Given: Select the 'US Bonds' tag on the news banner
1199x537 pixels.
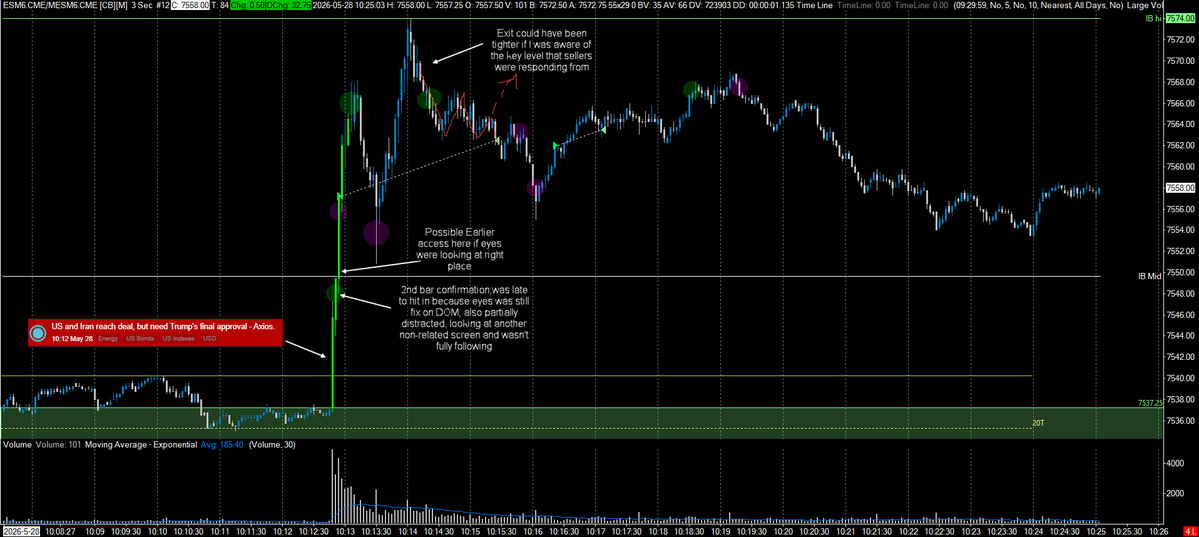Looking at the screenshot, I should click(x=139, y=338).
